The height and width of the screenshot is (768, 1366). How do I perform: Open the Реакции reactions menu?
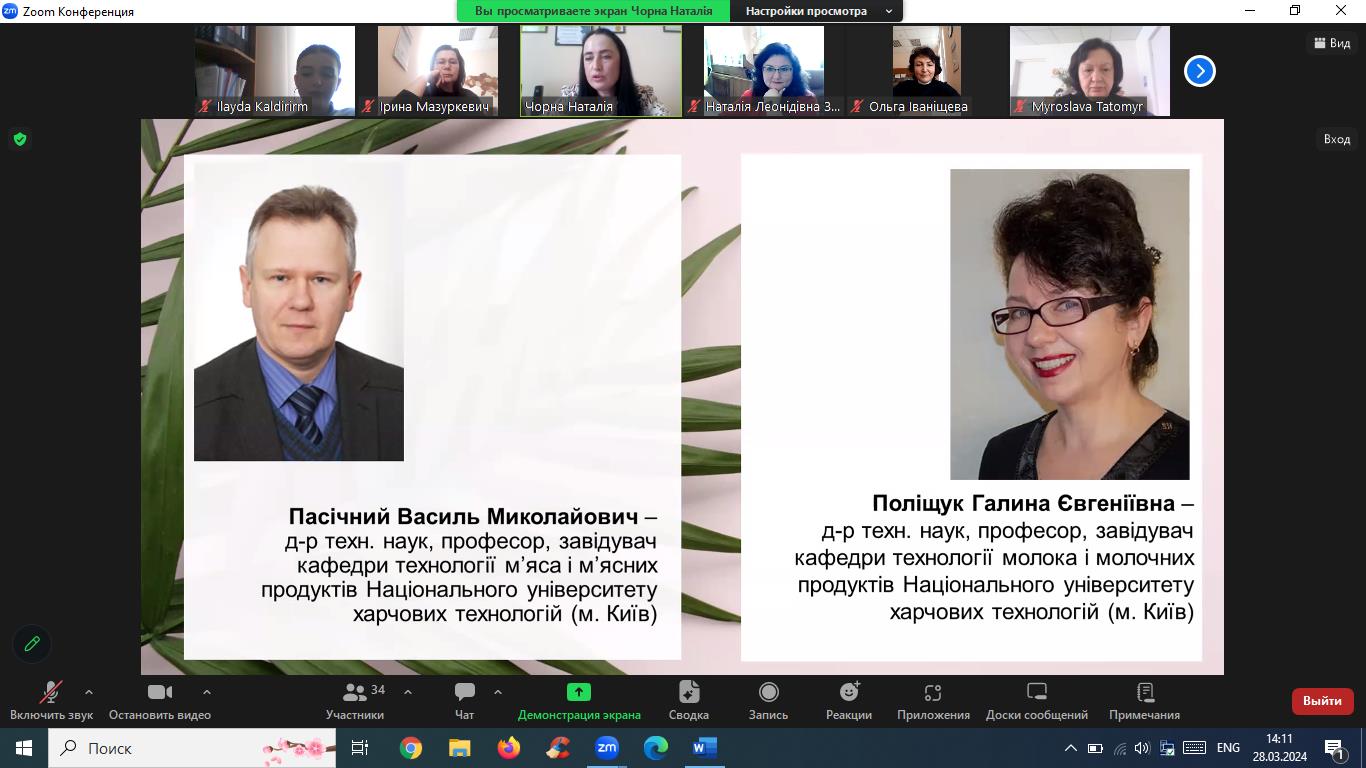849,692
